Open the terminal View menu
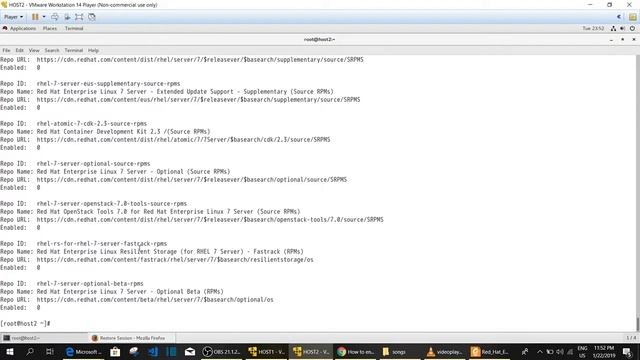 [x=34, y=50]
